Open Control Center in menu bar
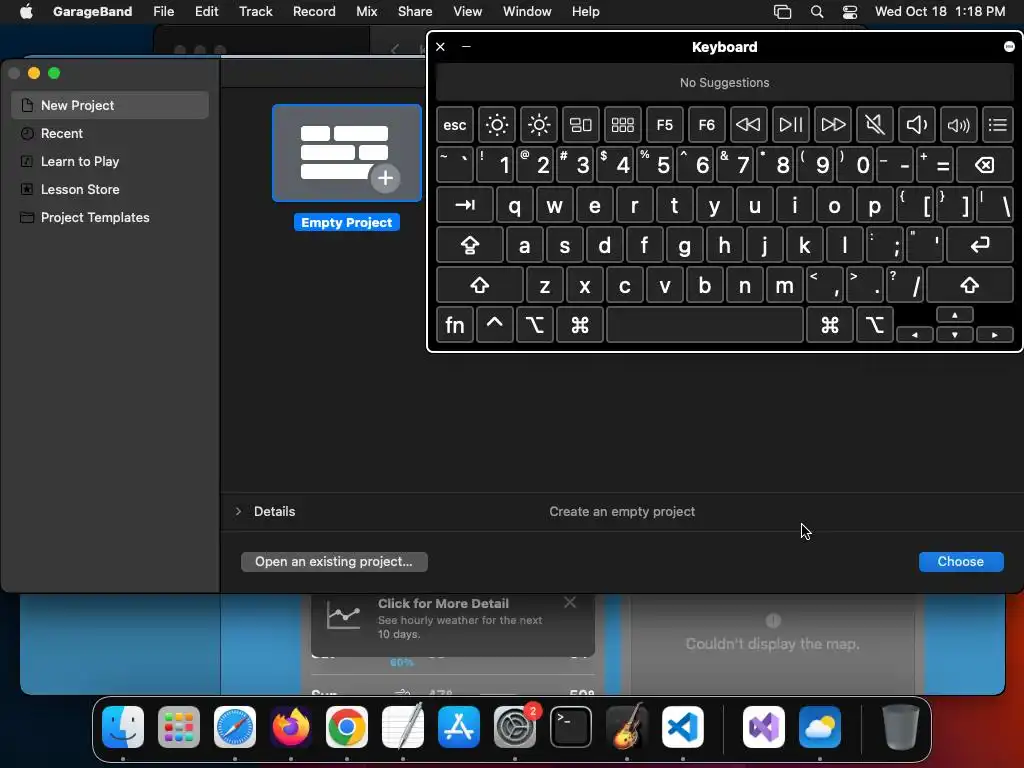 coord(850,11)
